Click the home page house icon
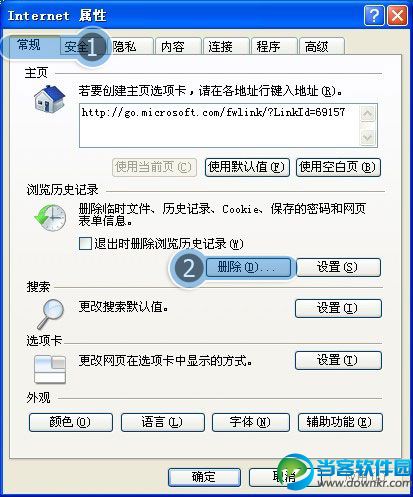Image resolution: width=413 pixels, height=497 pixels. 50,99
